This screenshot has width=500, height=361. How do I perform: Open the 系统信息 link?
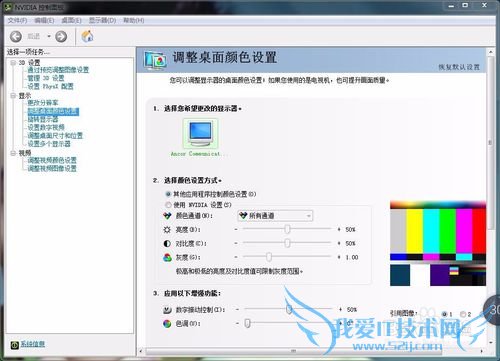33,344
